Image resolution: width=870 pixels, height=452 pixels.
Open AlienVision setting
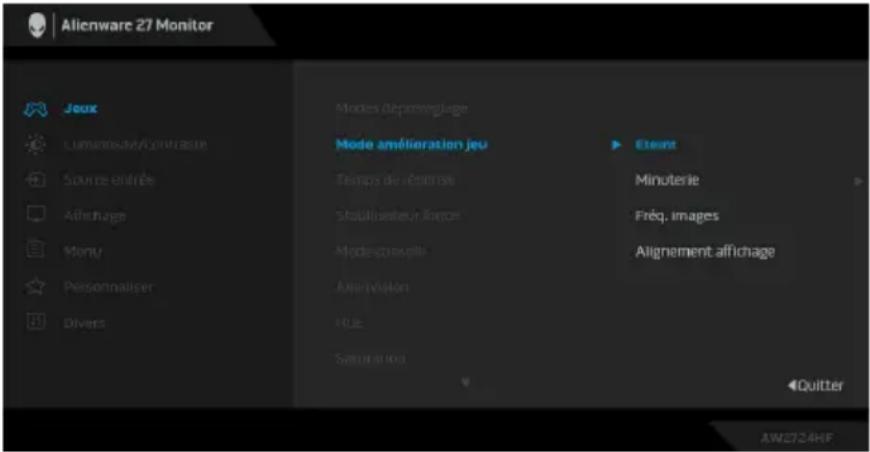coord(372,287)
